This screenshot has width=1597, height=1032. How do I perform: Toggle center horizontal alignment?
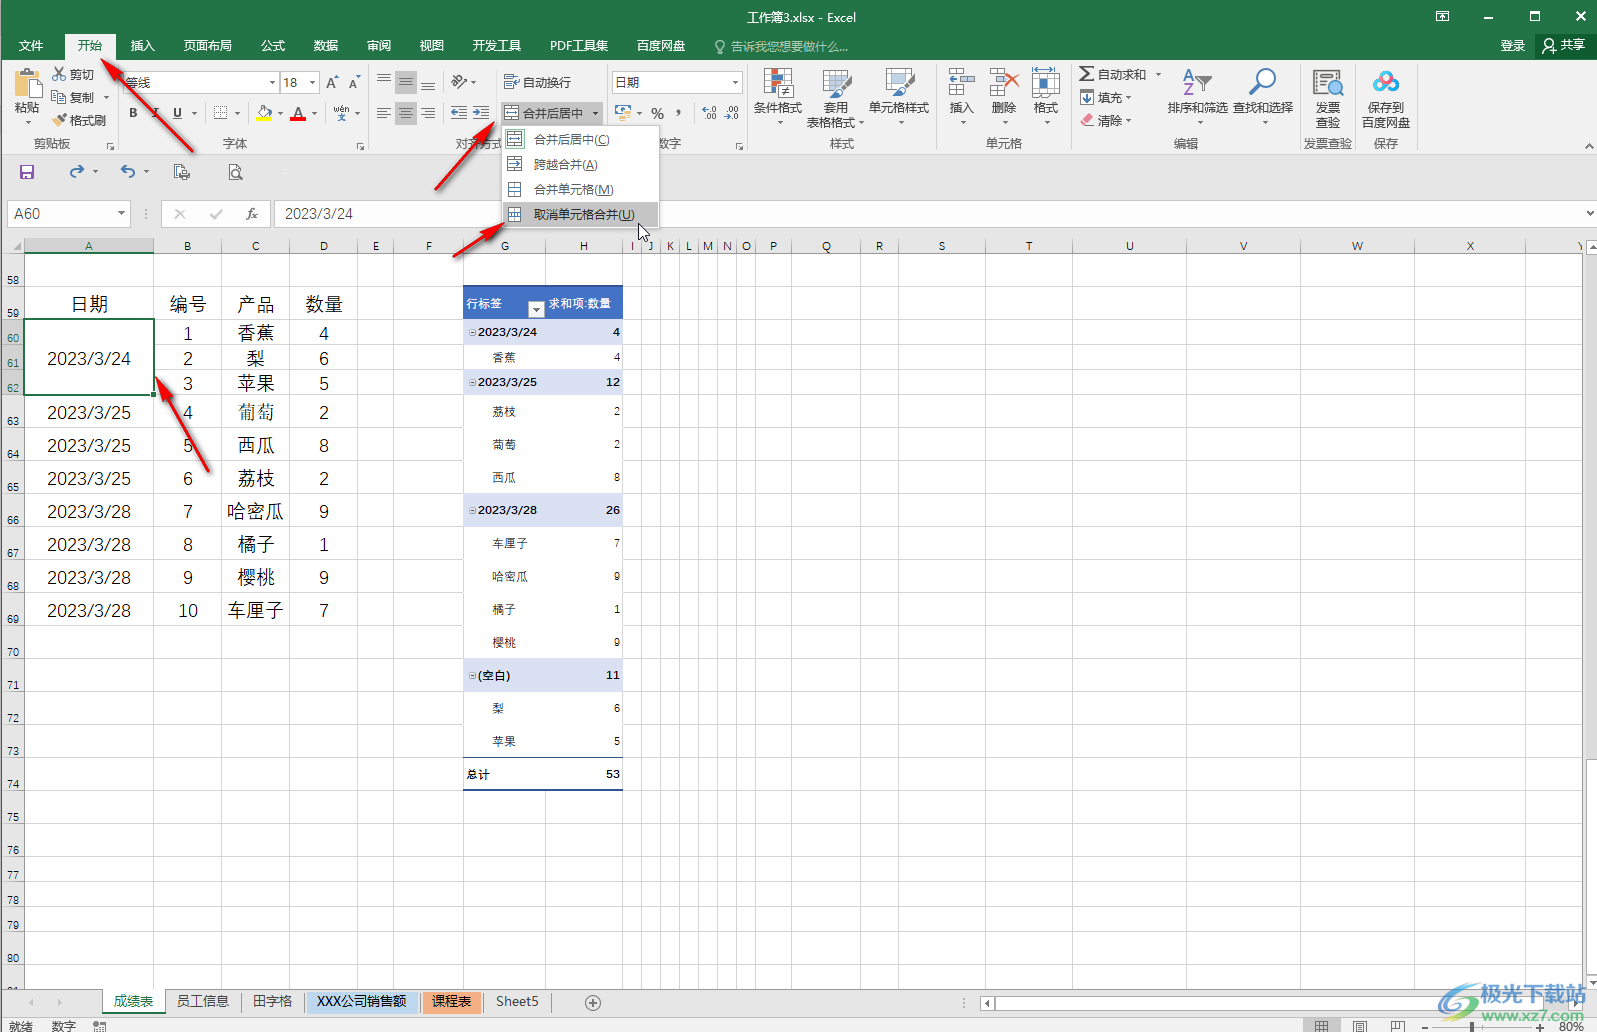click(406, 113)
